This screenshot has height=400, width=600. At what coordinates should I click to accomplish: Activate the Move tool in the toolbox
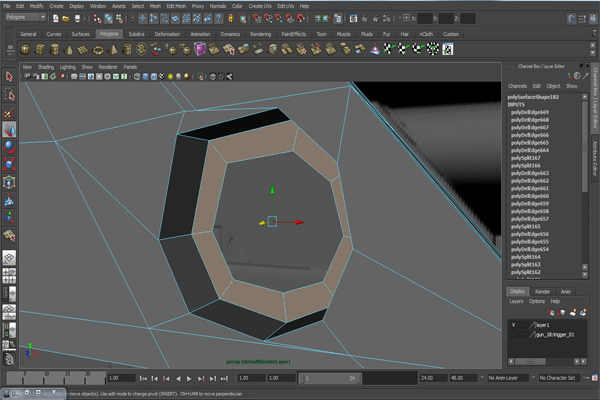click(x=9, y=130)
